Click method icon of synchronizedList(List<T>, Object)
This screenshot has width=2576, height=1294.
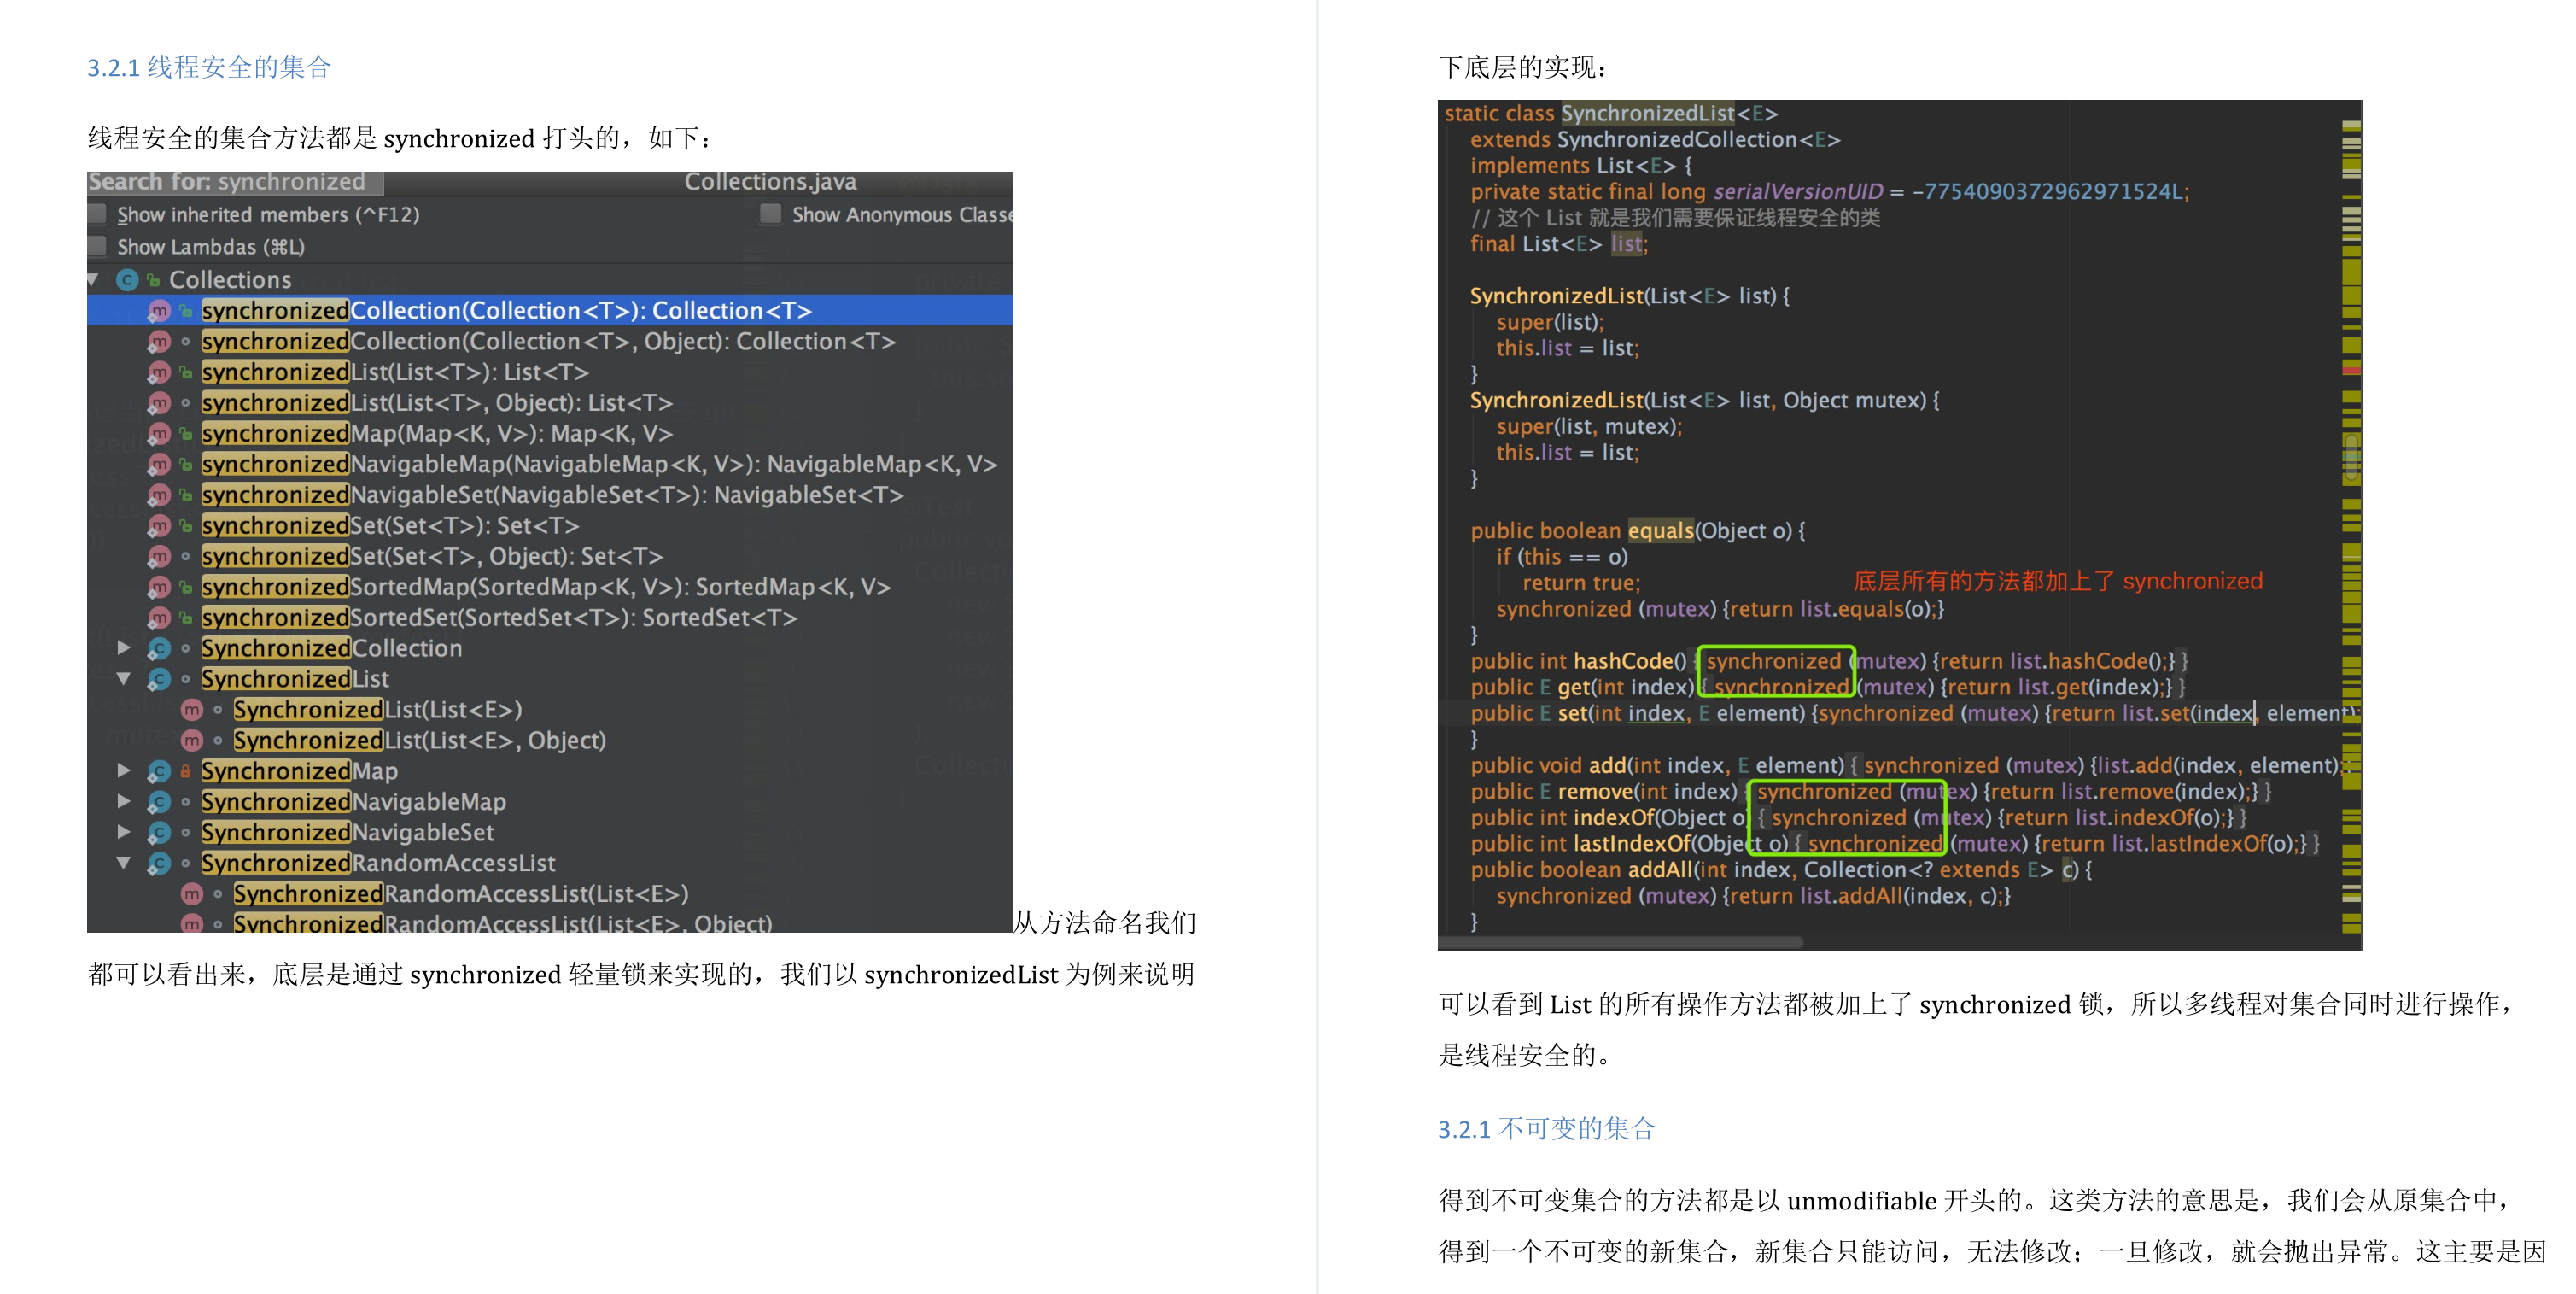[159, 403]
